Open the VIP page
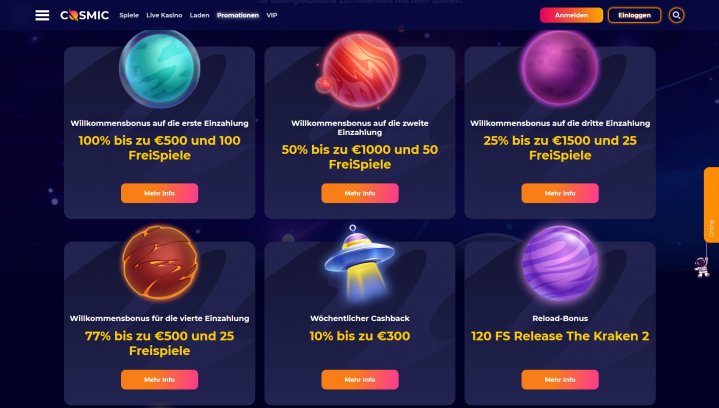Image resolution: width=719 pixels, height=408 pixels. (x=272, y=15)
